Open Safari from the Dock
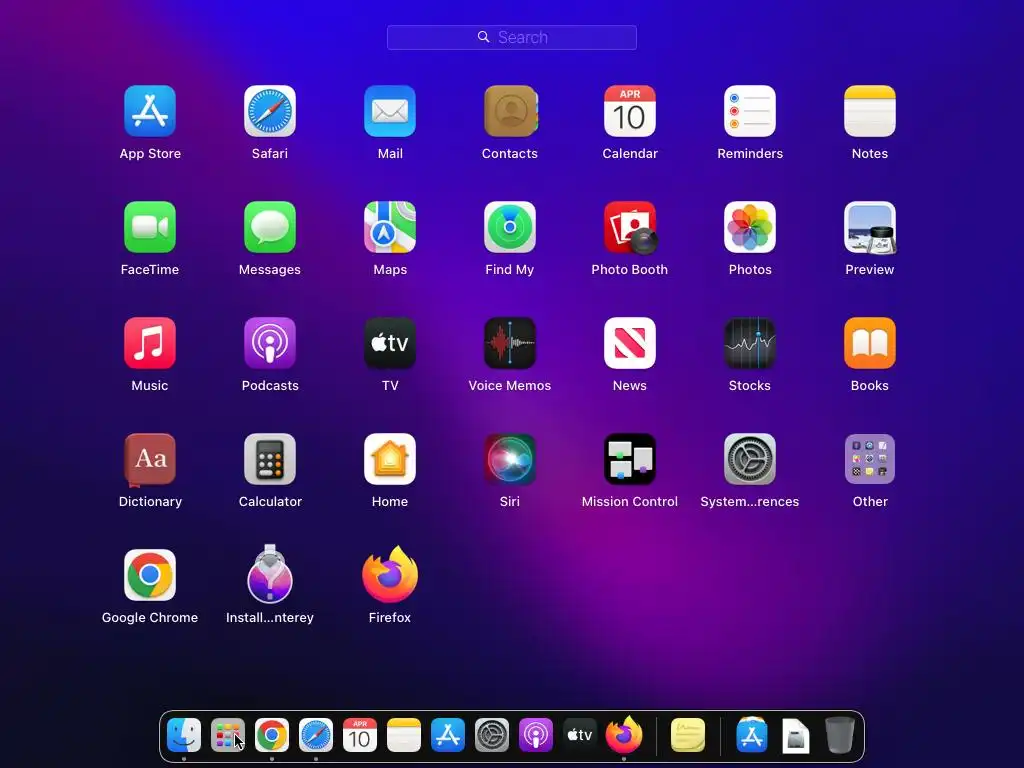Image resolution: width=1024 pixels, height=768 pixels. [316, 735]
